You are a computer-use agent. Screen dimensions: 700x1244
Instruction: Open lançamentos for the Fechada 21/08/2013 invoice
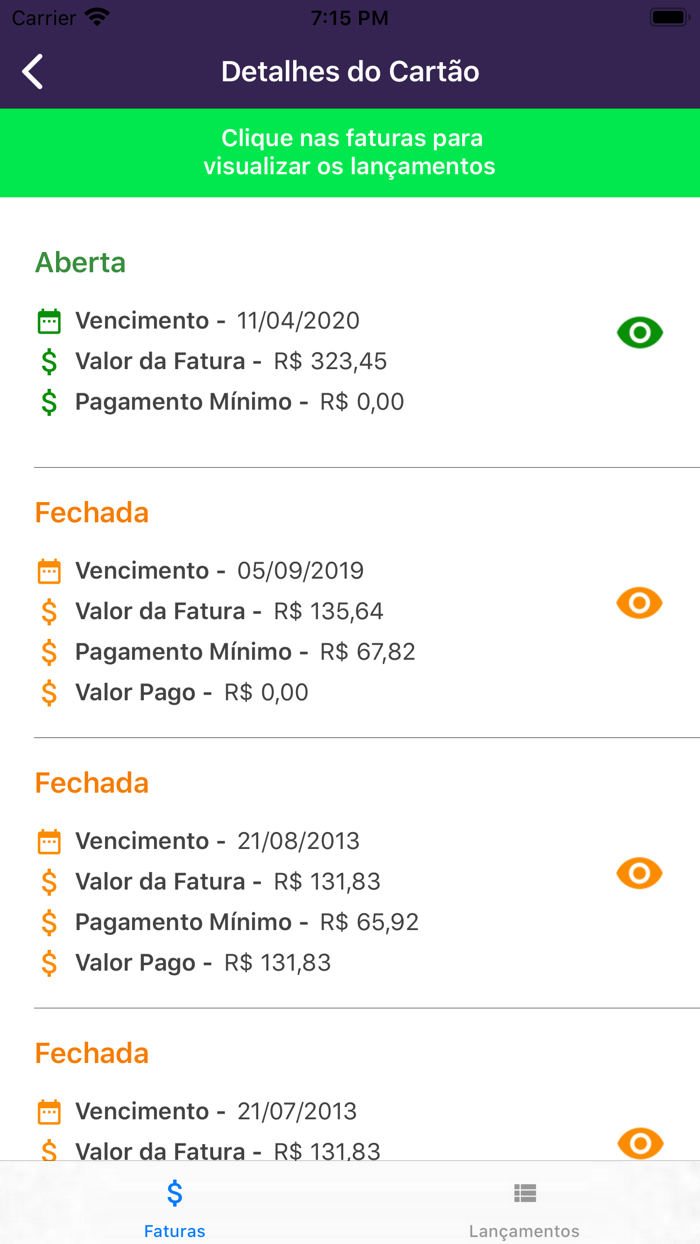tap(639, 872)
